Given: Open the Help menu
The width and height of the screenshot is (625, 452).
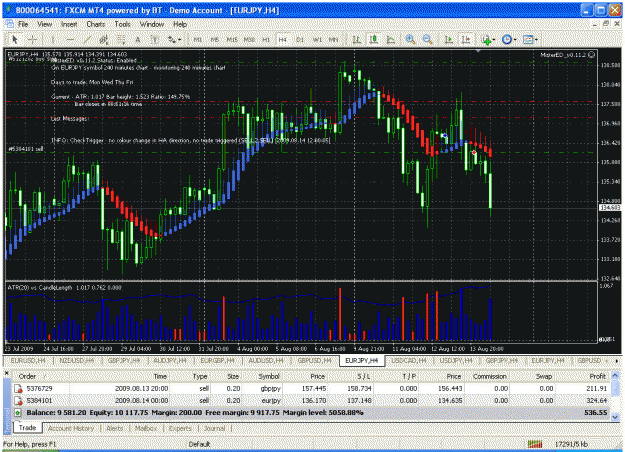Looking at the screenshot, I should 180,24.
